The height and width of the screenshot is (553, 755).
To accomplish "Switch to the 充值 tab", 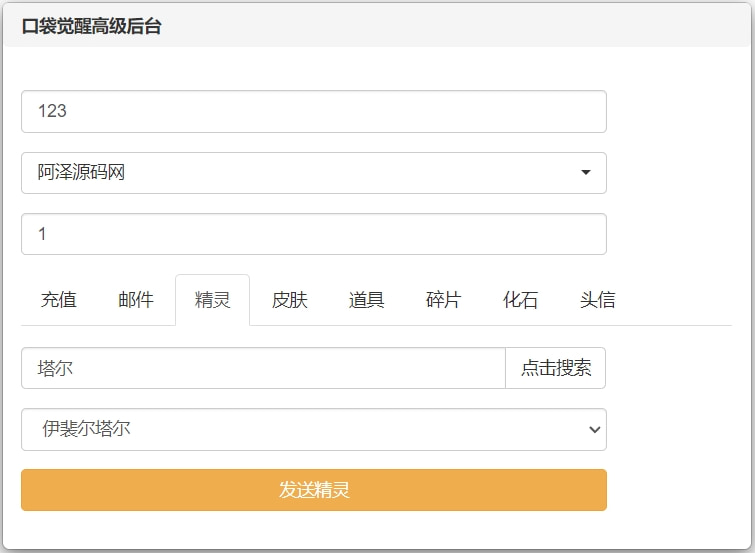I will (x=59, y=300).
